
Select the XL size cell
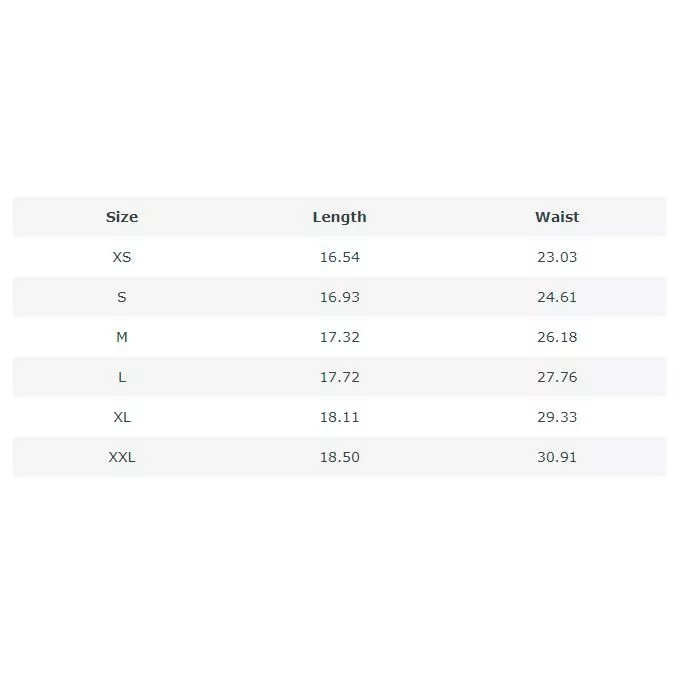(122, 417)
